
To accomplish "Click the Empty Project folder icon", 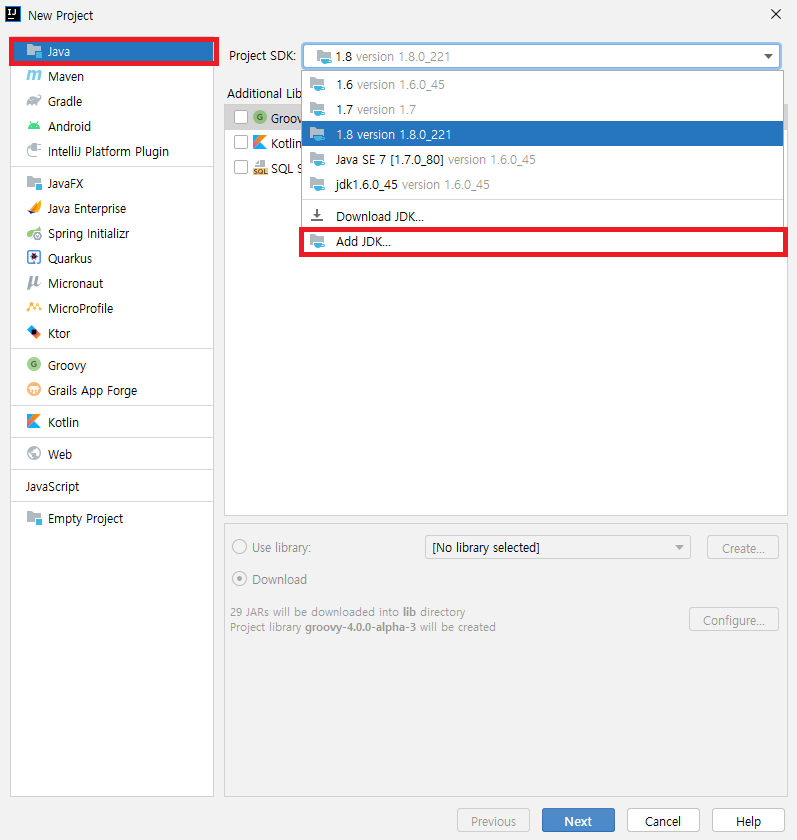I will (34, 518).
